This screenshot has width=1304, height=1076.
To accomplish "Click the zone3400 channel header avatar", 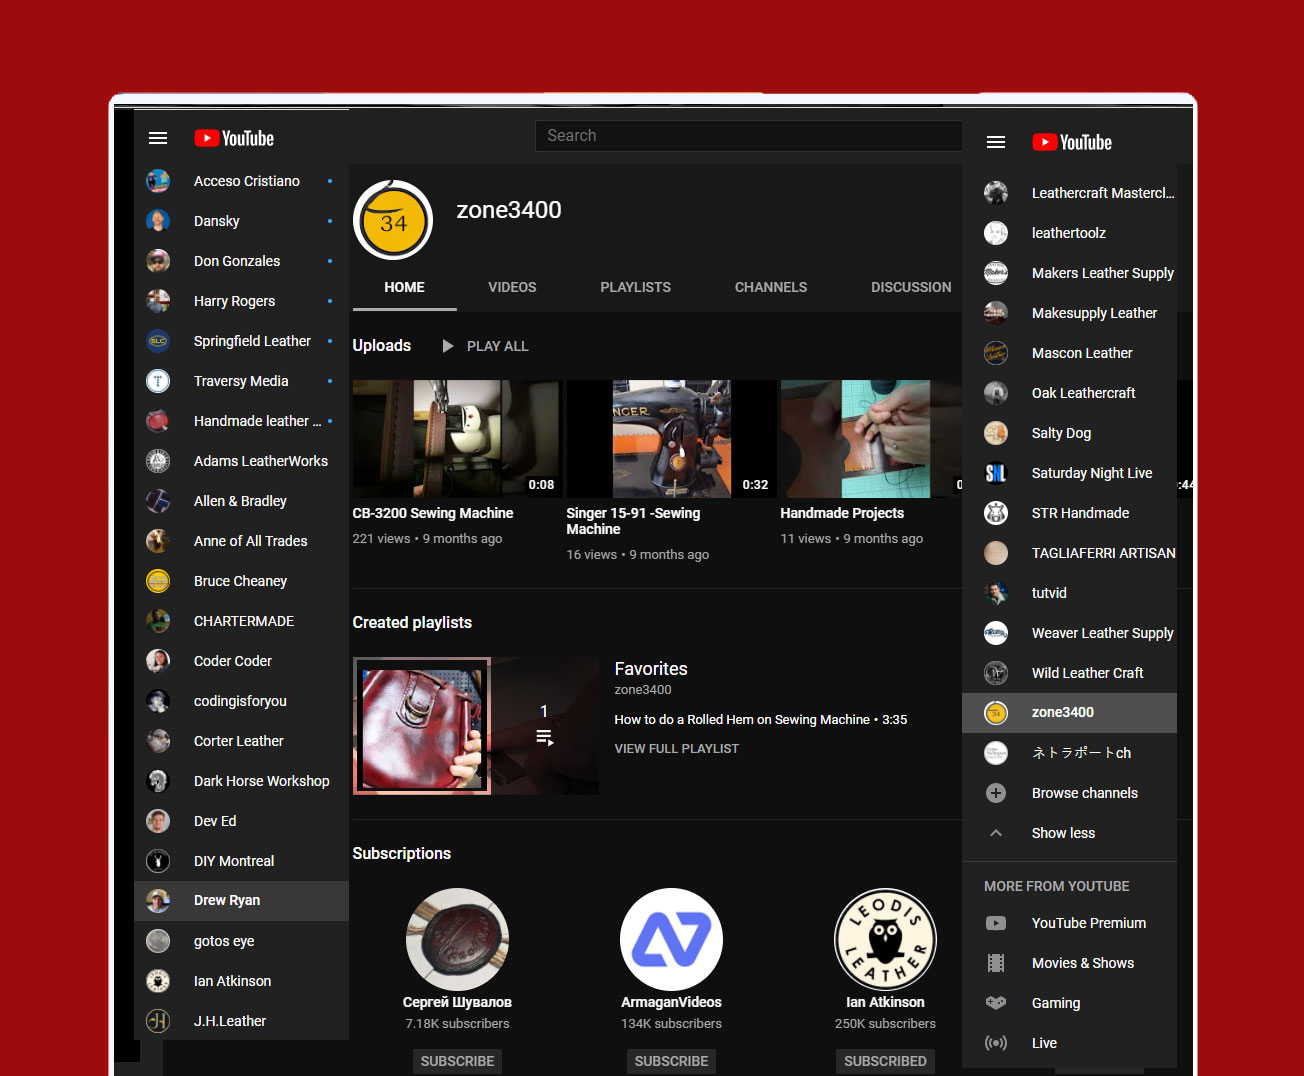I will pyautogui.click(x=393, y=220).
